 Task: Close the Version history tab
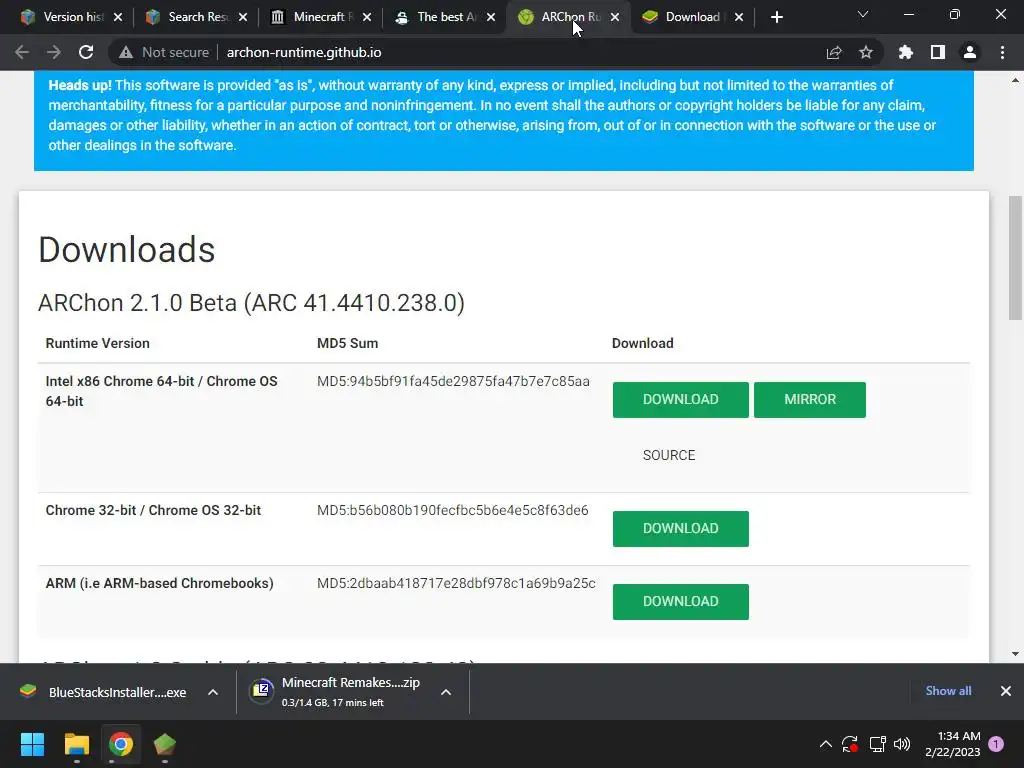point(118,17)
